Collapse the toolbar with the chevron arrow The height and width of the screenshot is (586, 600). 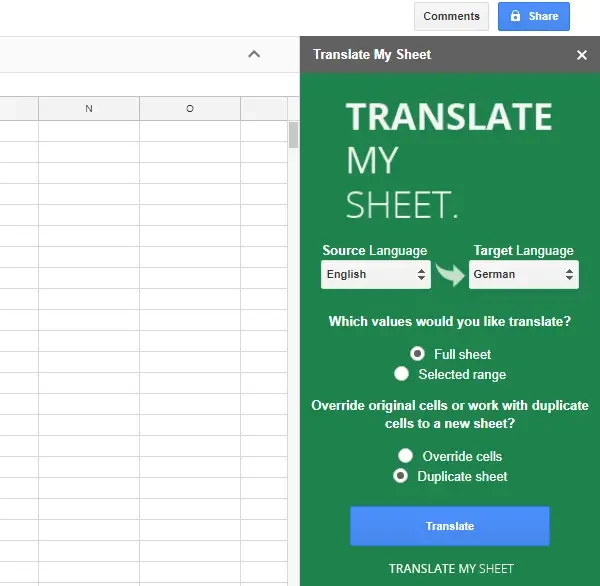(x=254, y=54)
